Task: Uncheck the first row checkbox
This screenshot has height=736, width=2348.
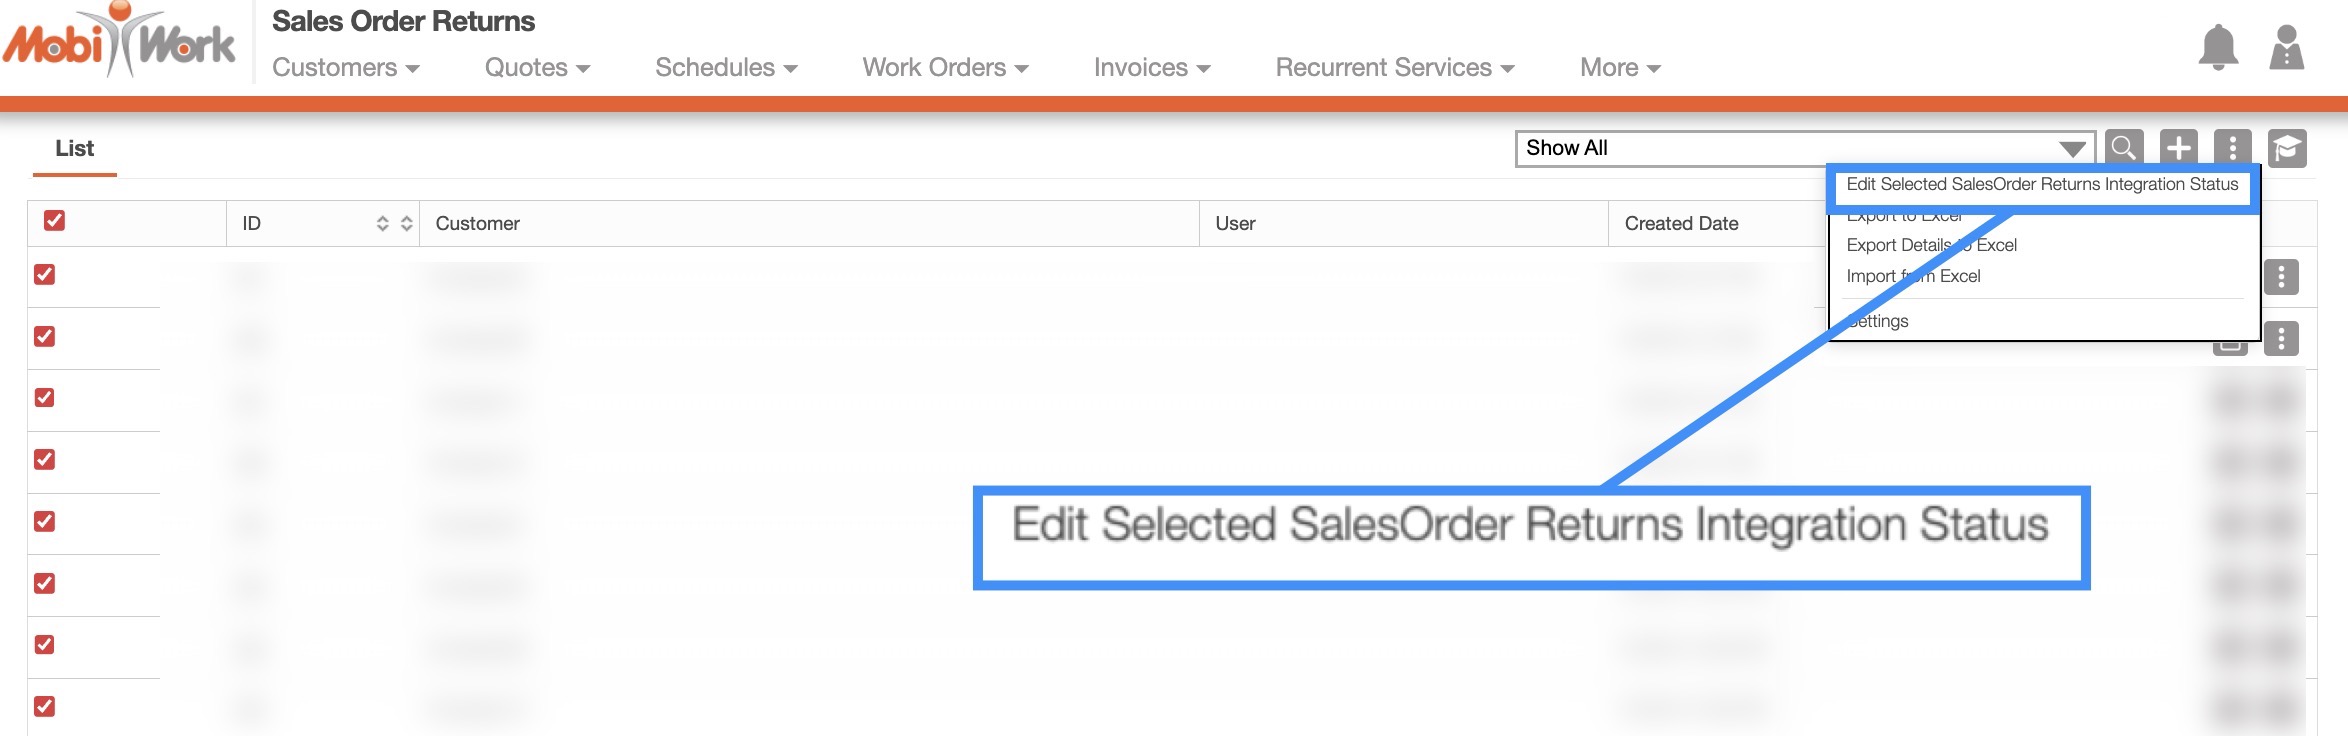Action: [x=45, y=274]
